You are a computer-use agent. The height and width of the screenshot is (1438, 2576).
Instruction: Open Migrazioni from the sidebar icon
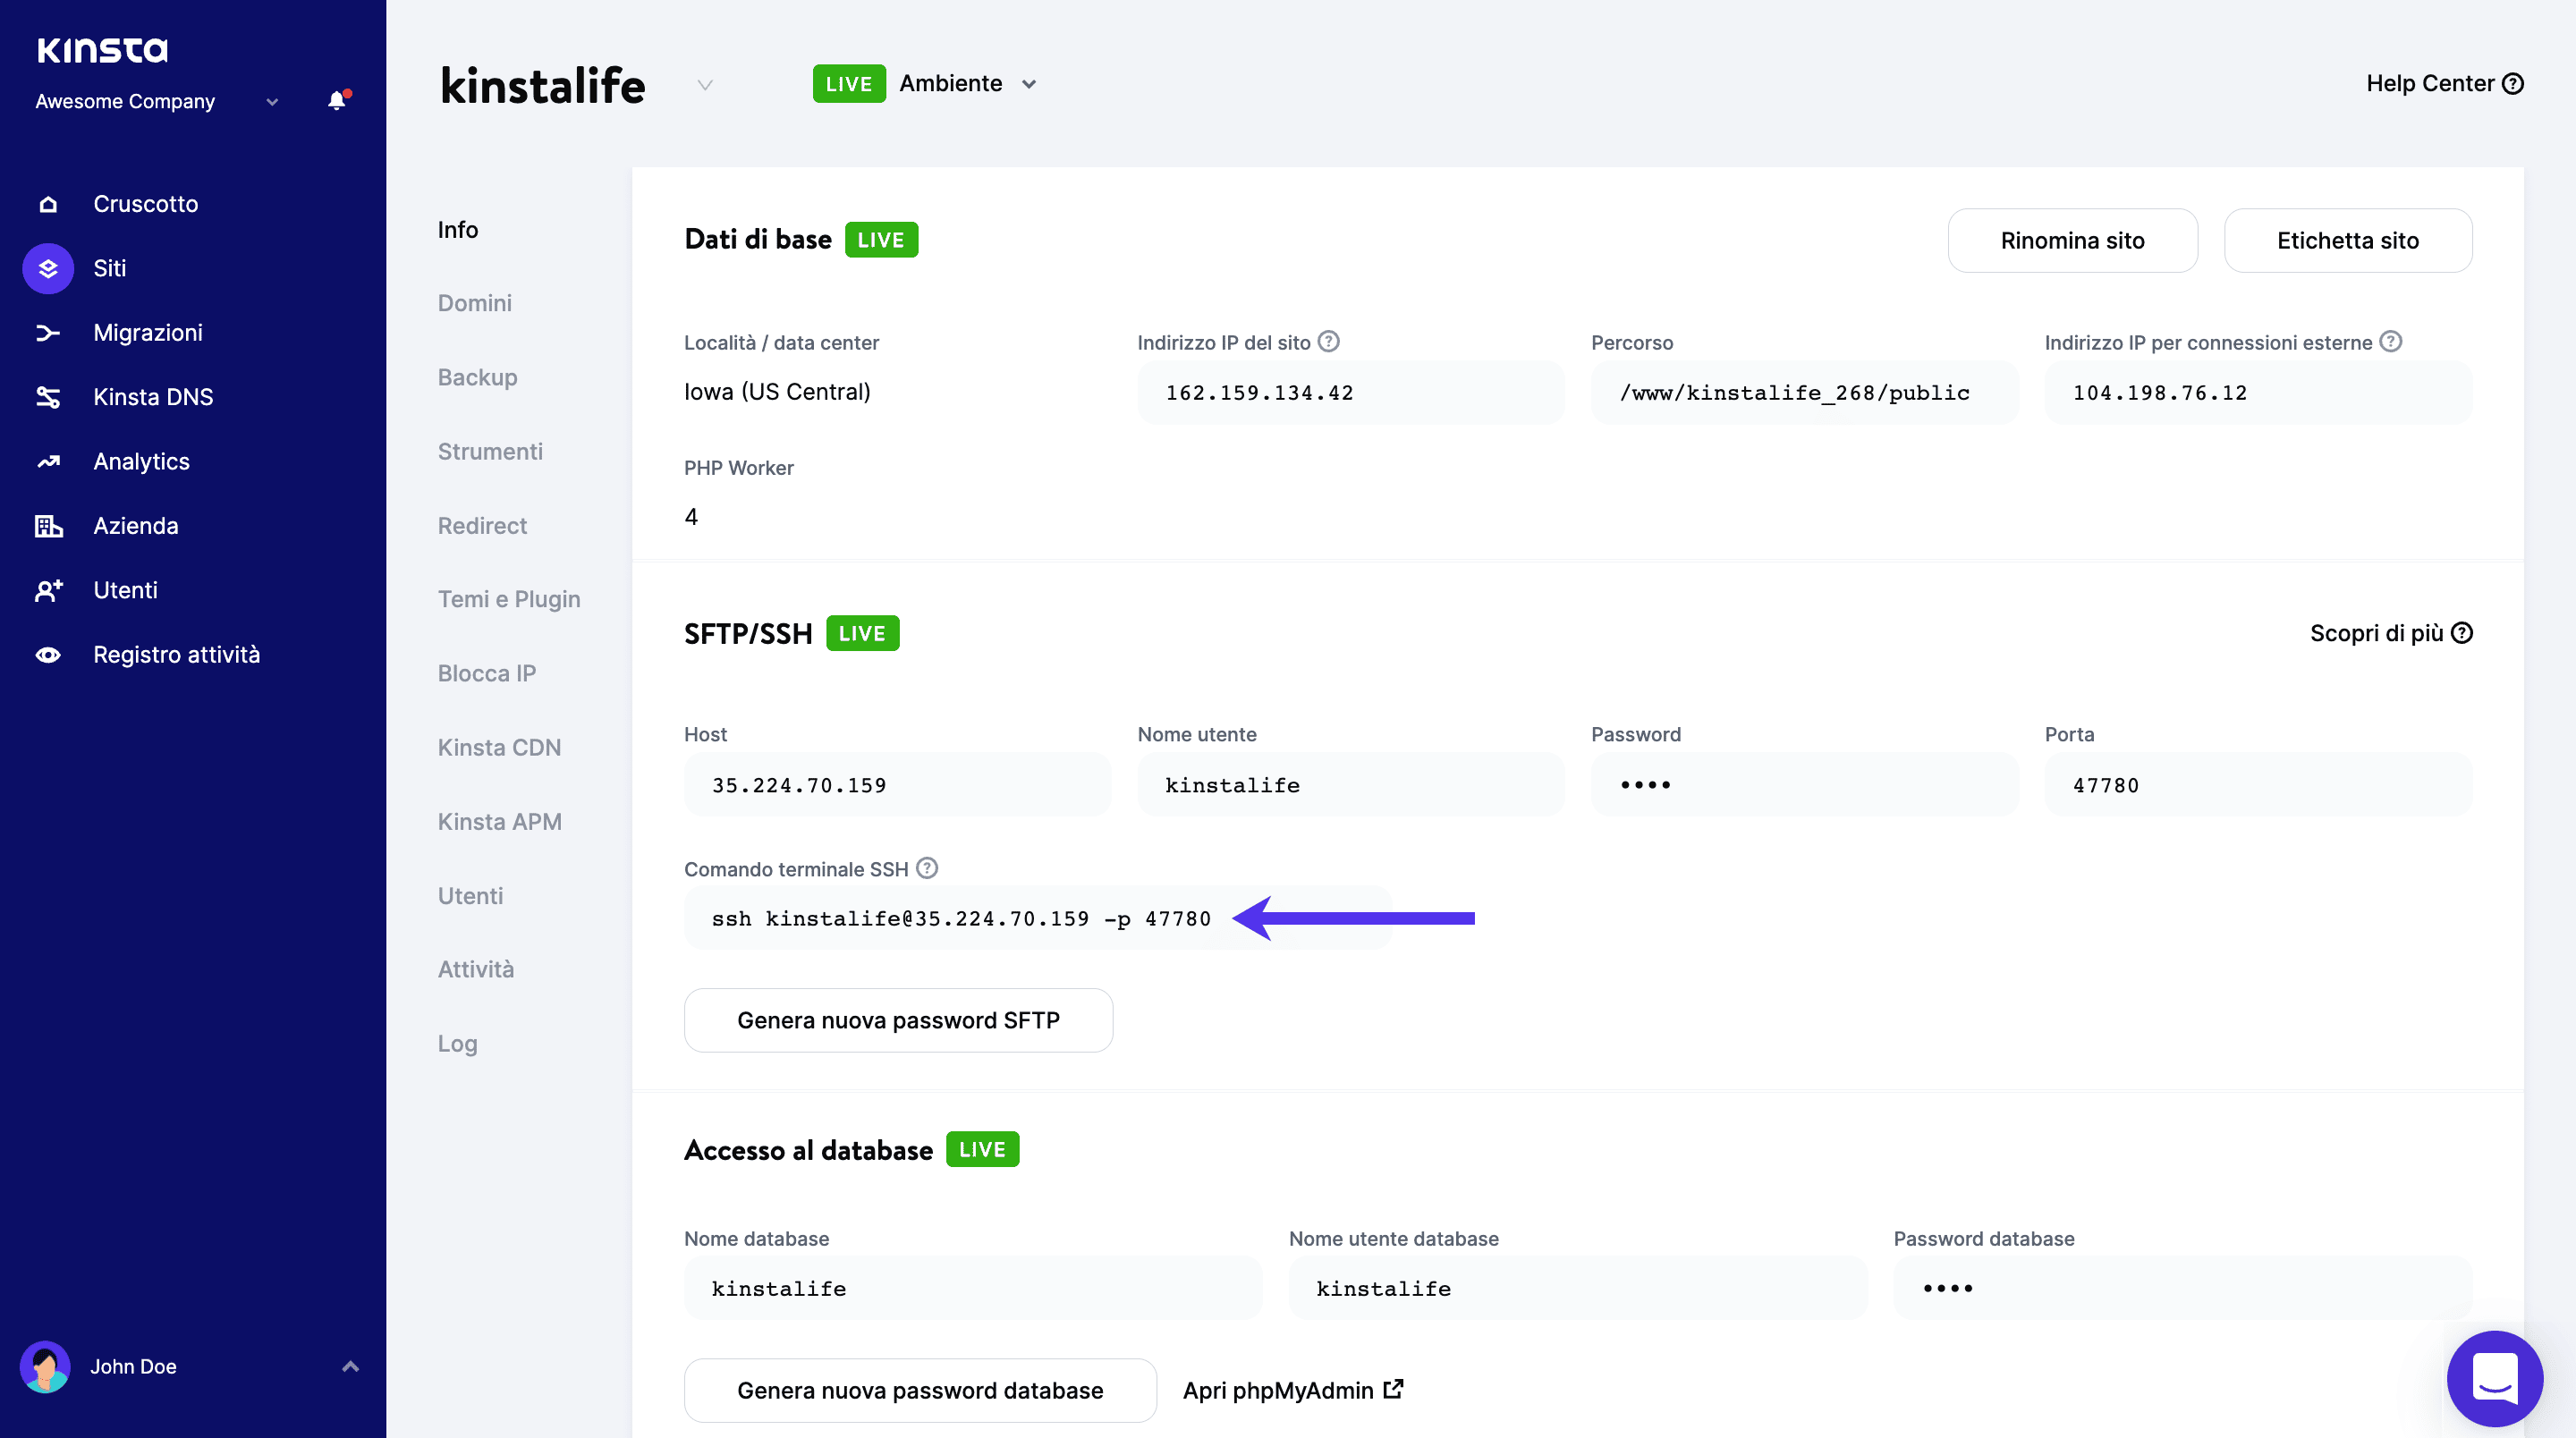[x=47, y=332]
